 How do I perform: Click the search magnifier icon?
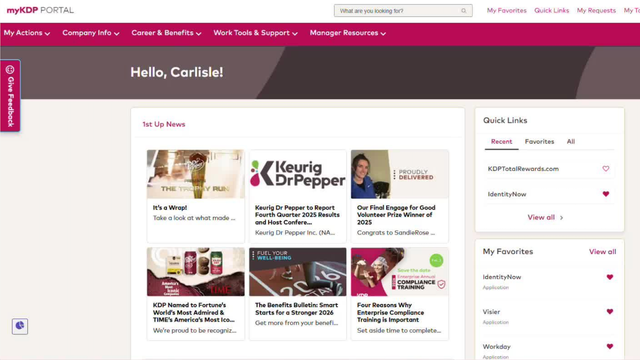pyautogui.click(x=464, y=11)
